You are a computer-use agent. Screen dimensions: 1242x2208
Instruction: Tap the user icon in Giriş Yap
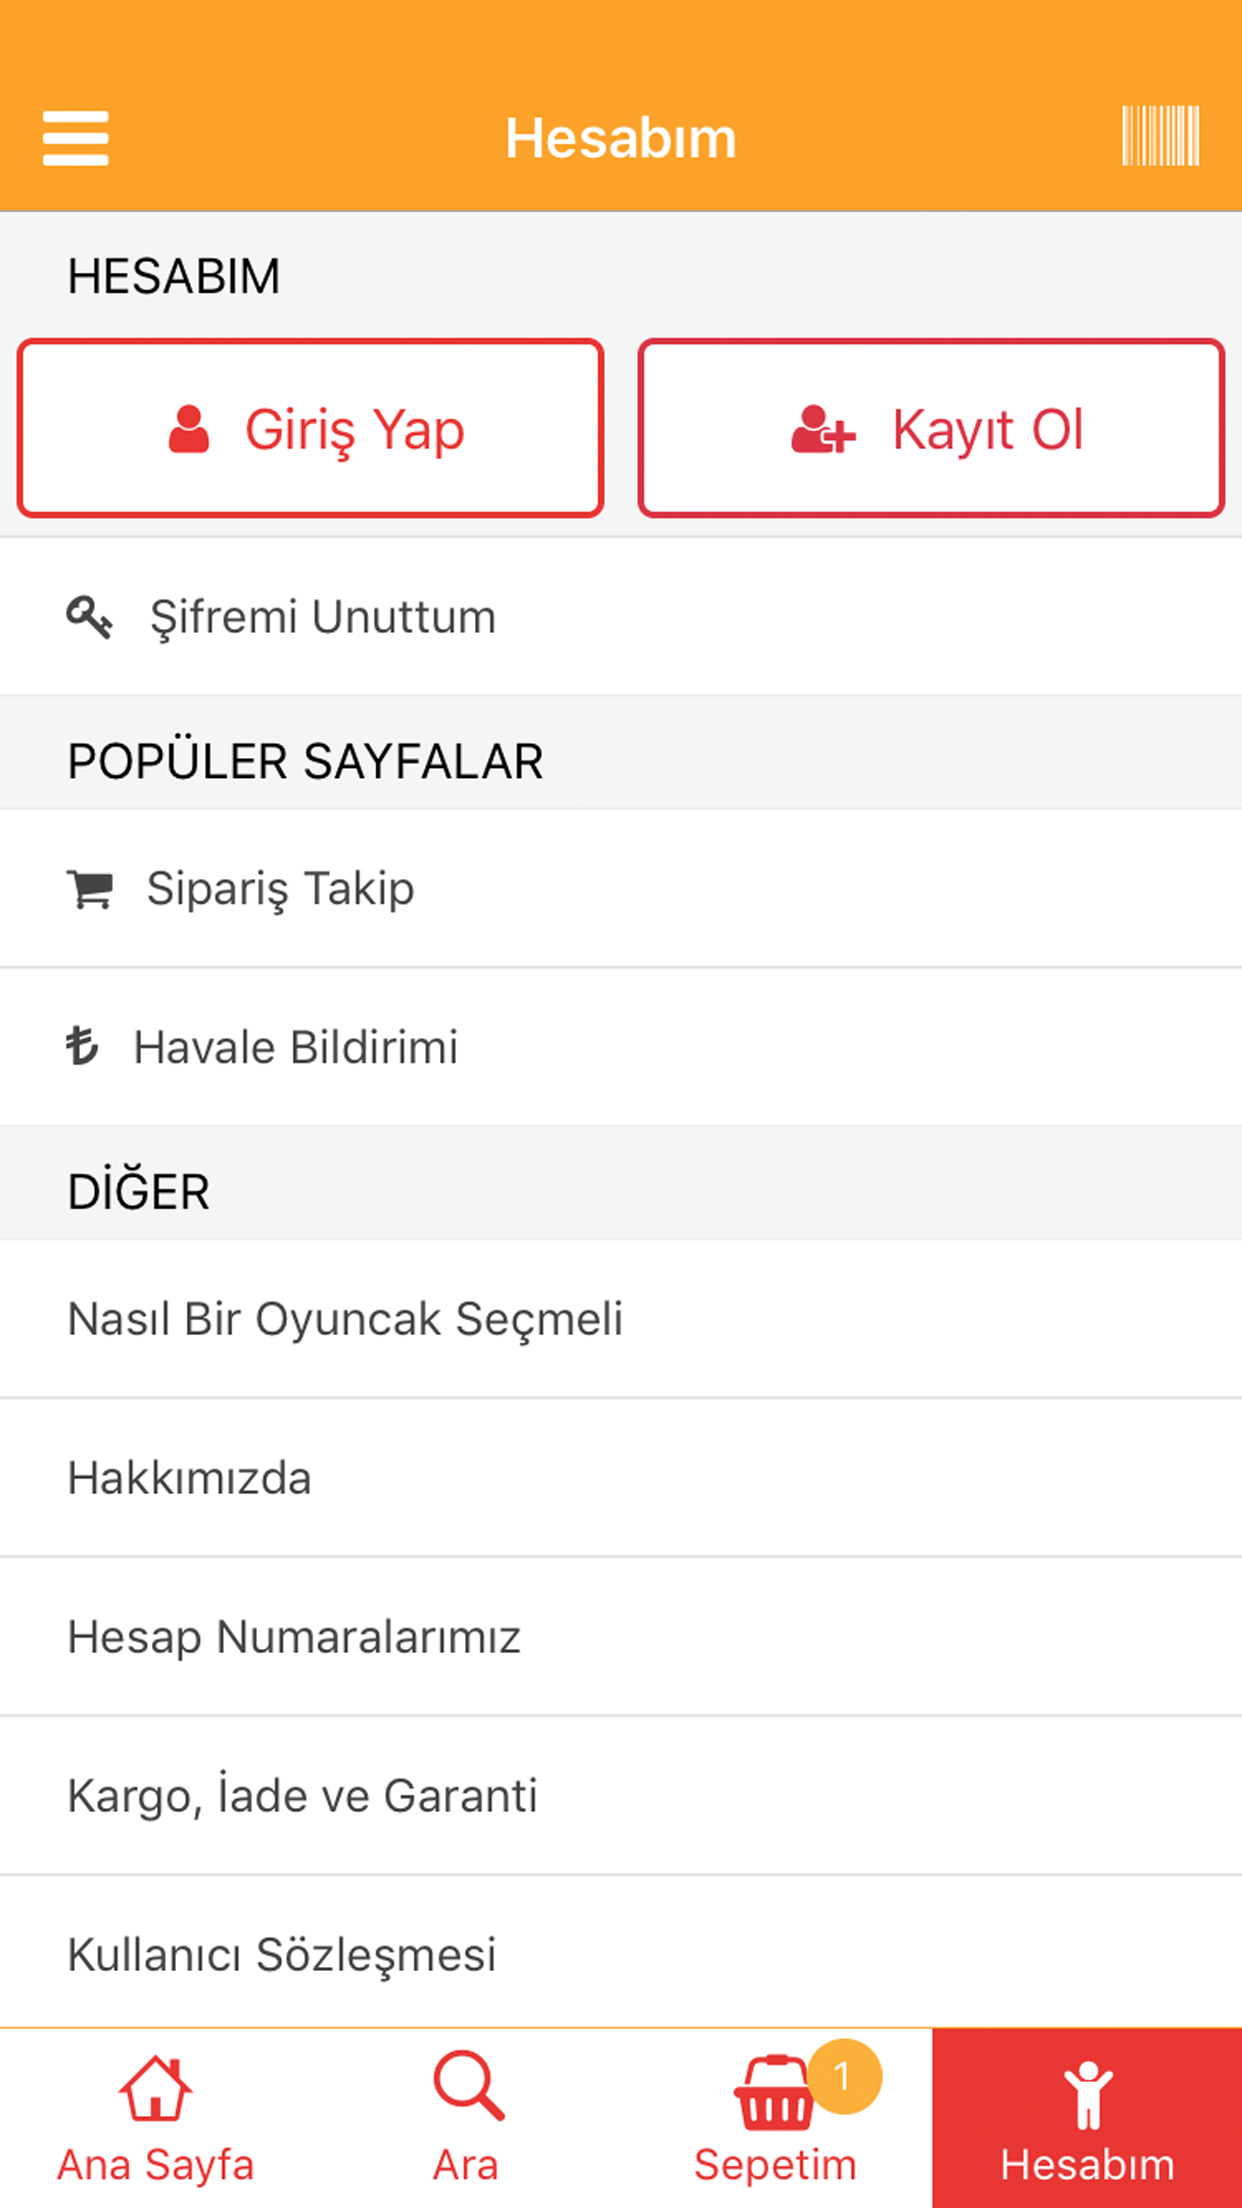click(x=189, y=430)
